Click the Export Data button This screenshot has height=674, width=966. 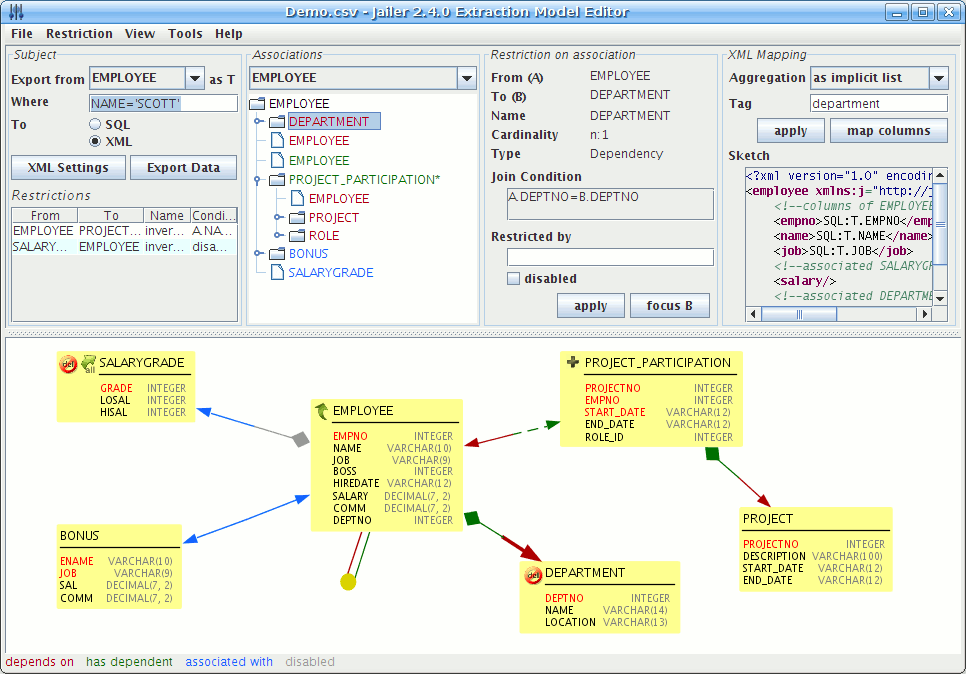[183, 168]
